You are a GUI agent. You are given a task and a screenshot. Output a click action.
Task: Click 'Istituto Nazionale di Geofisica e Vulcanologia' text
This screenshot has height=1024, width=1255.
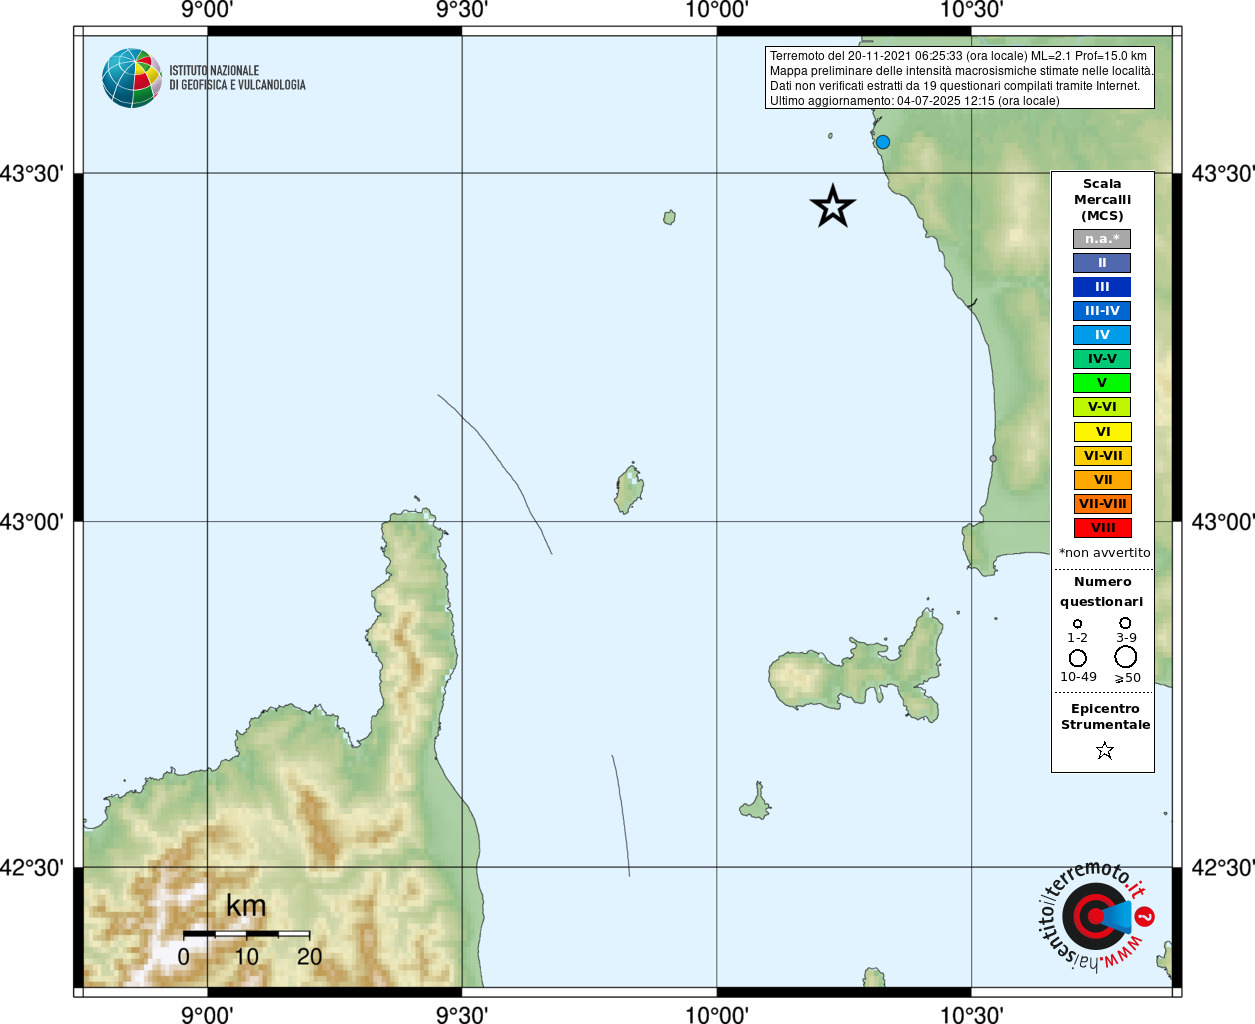pyautogui.click(x=237, y=78)
